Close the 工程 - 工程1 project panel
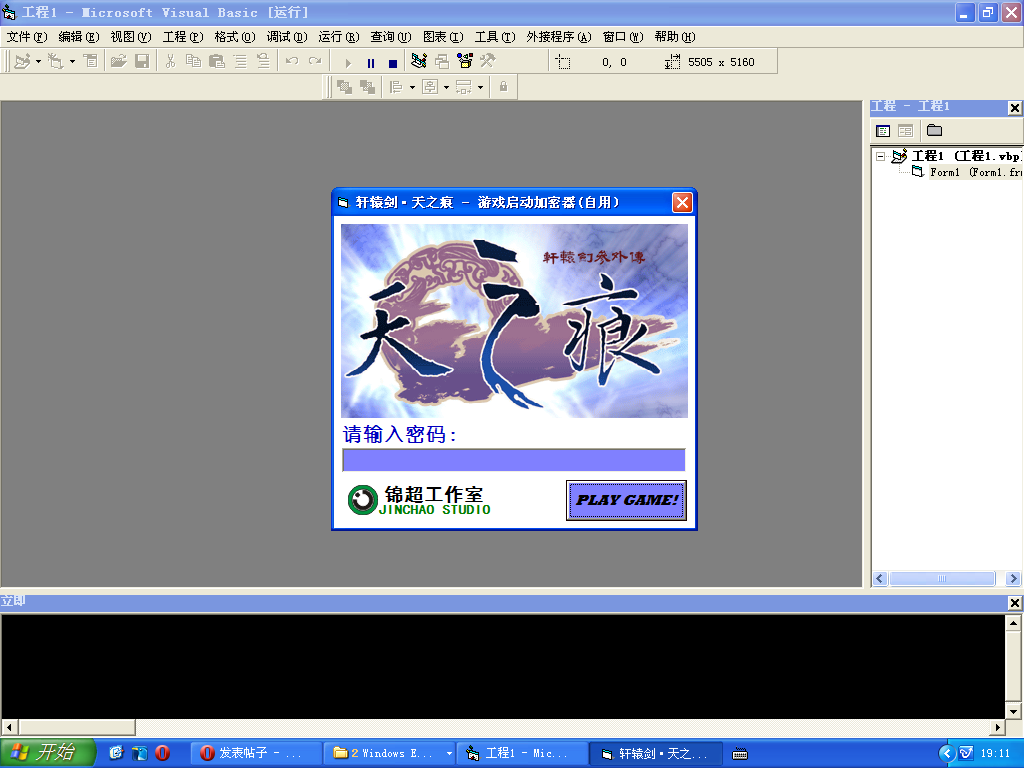 click(x=1014, y=108)
